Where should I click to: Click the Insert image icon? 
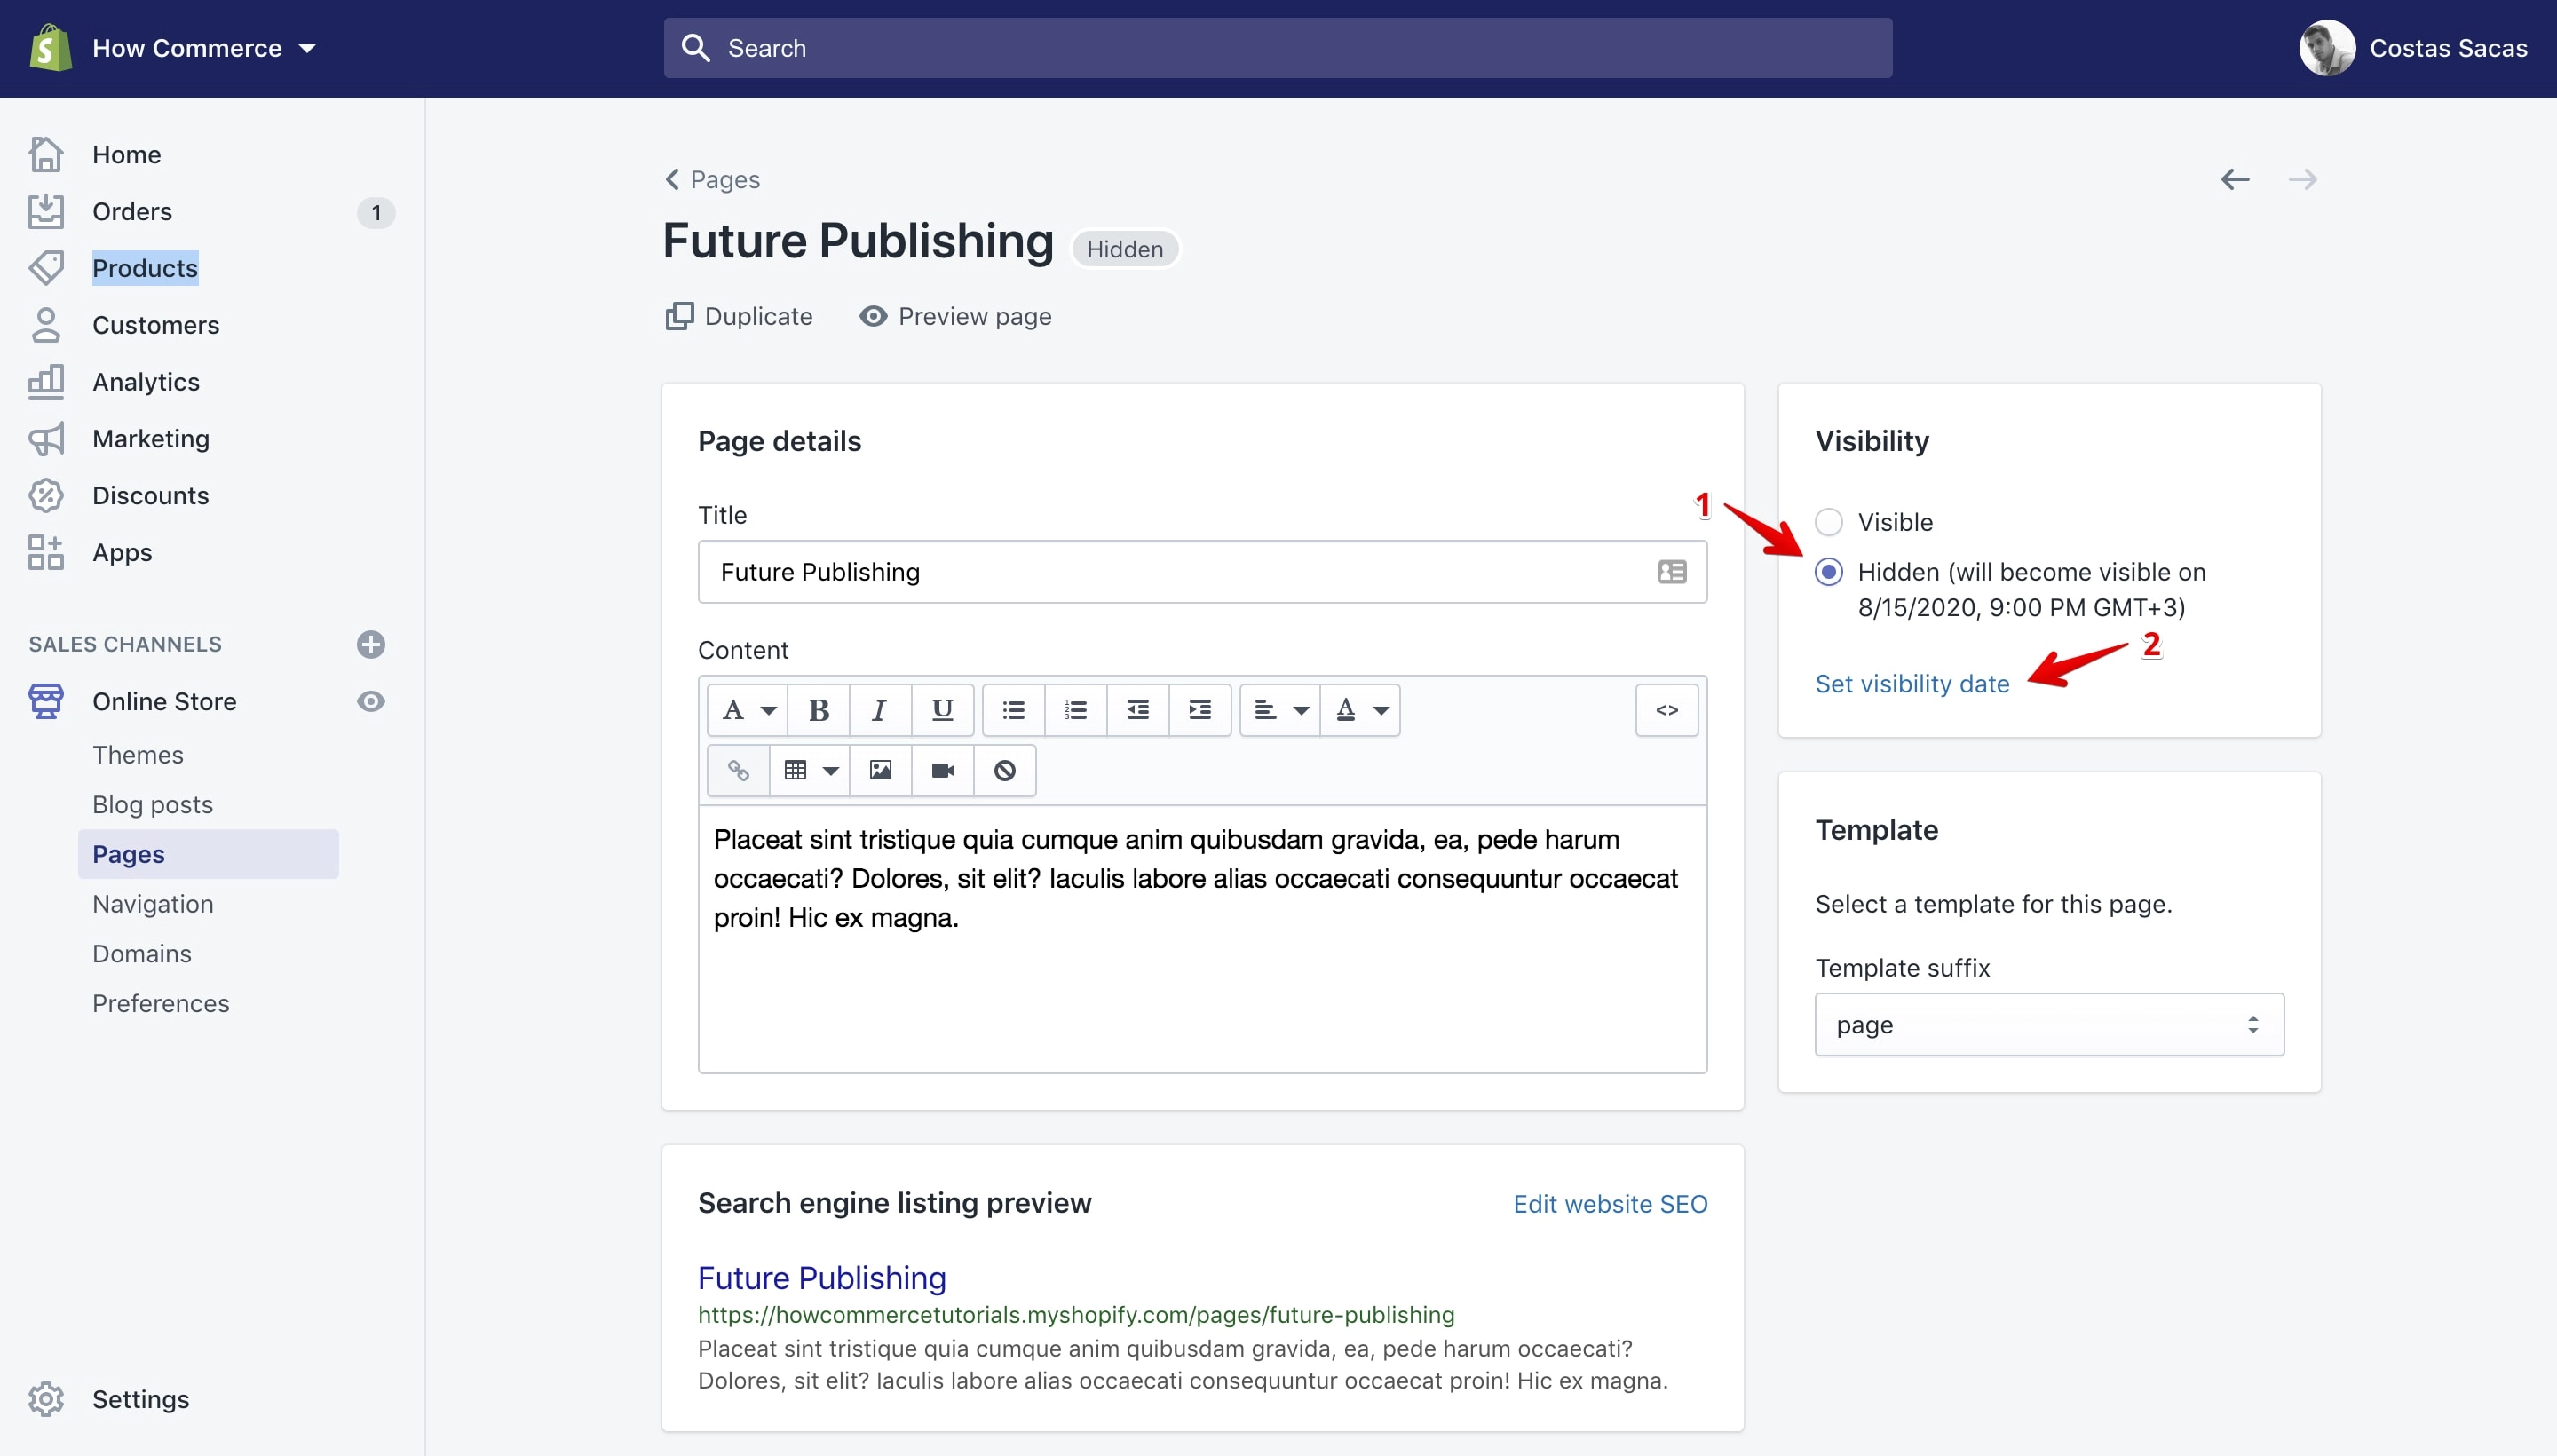pyautogui.click(x=880, y=770)
